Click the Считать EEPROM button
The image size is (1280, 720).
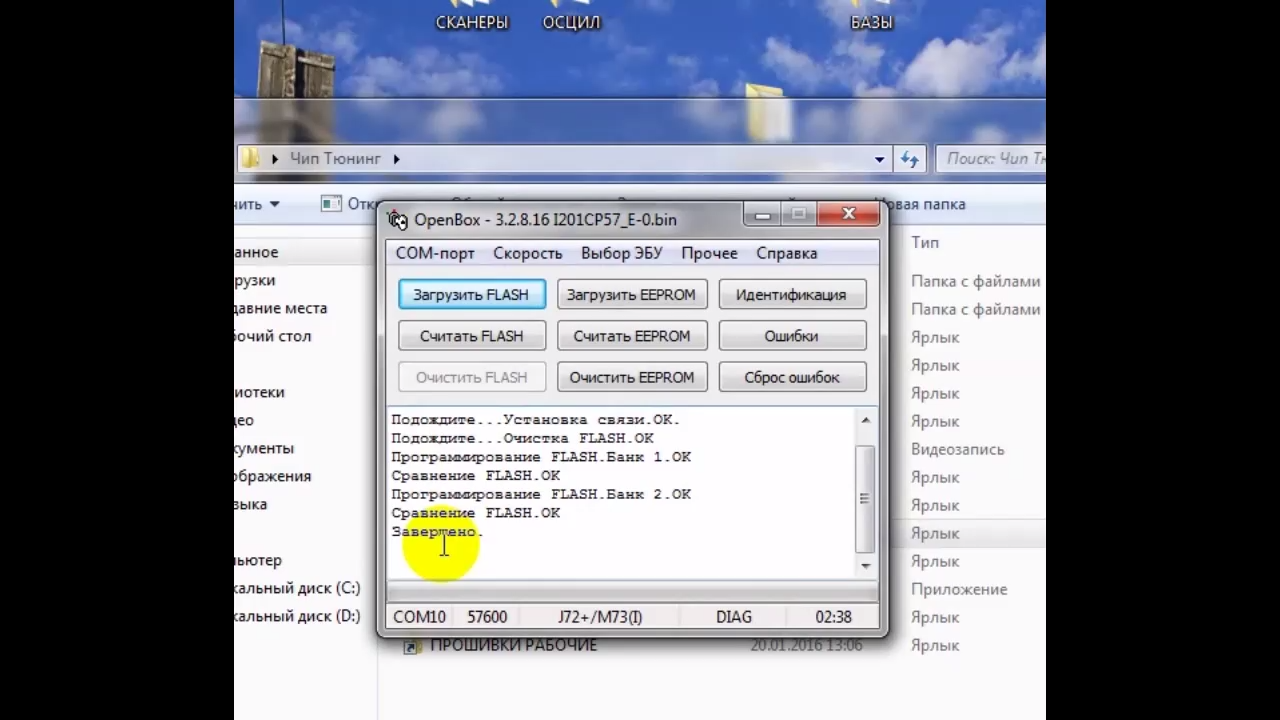click(x=631, y=336)
